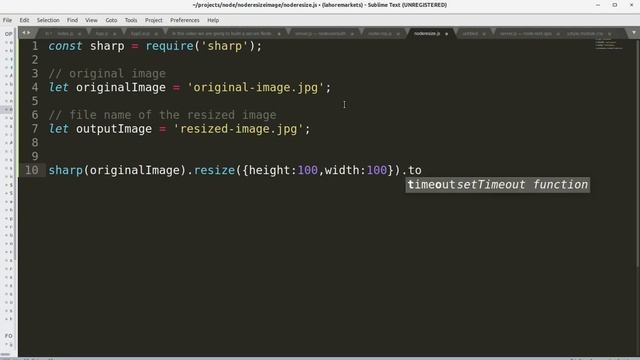Click '// file name of the resized image' comment

[x=162, y=115]
